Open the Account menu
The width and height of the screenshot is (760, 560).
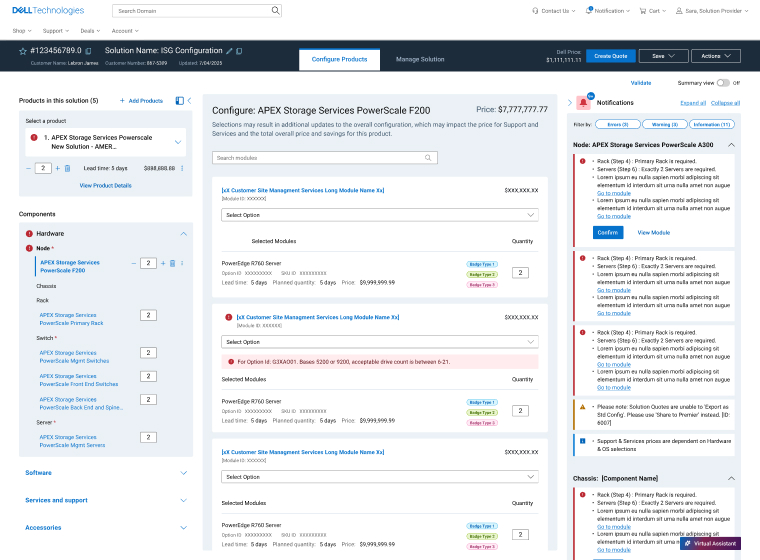(x=125, y=31)
